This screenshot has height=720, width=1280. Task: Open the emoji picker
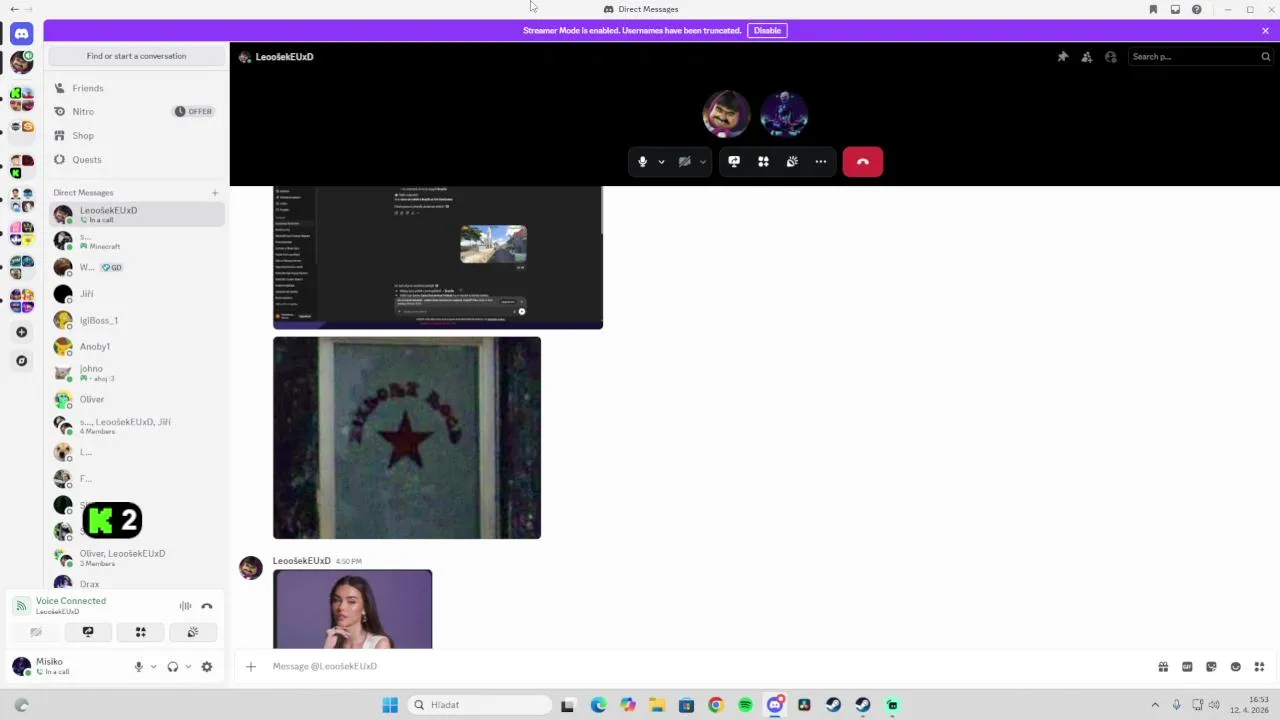click(x=1235, y=667)
